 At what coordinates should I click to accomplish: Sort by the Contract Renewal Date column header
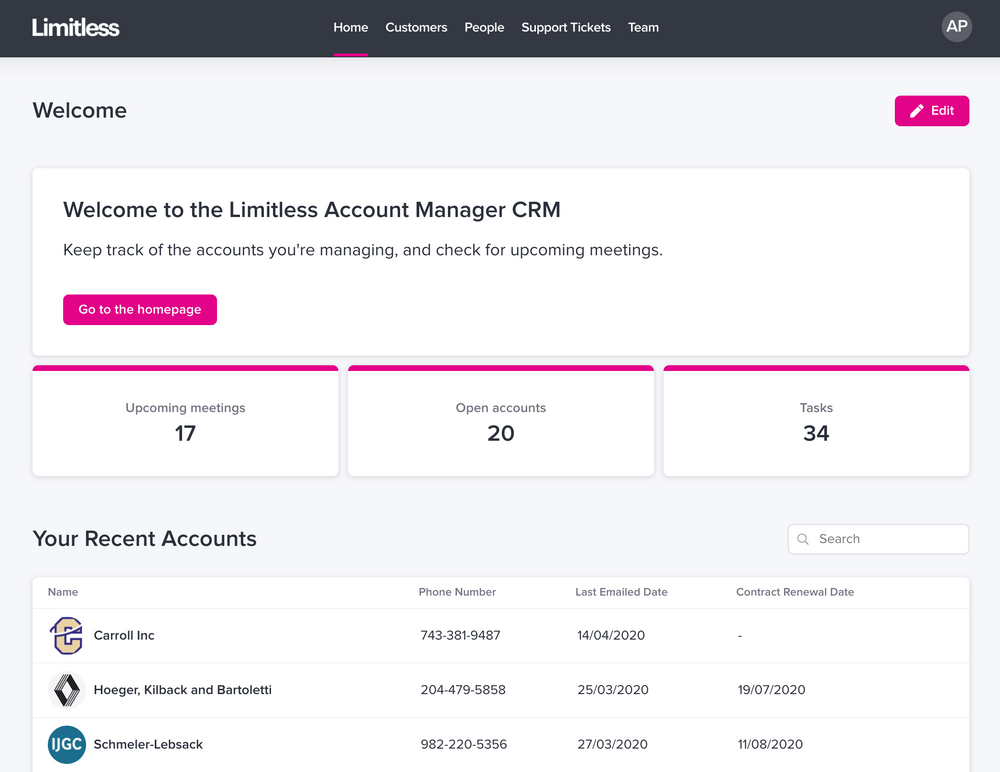click(x=795, y=592)
